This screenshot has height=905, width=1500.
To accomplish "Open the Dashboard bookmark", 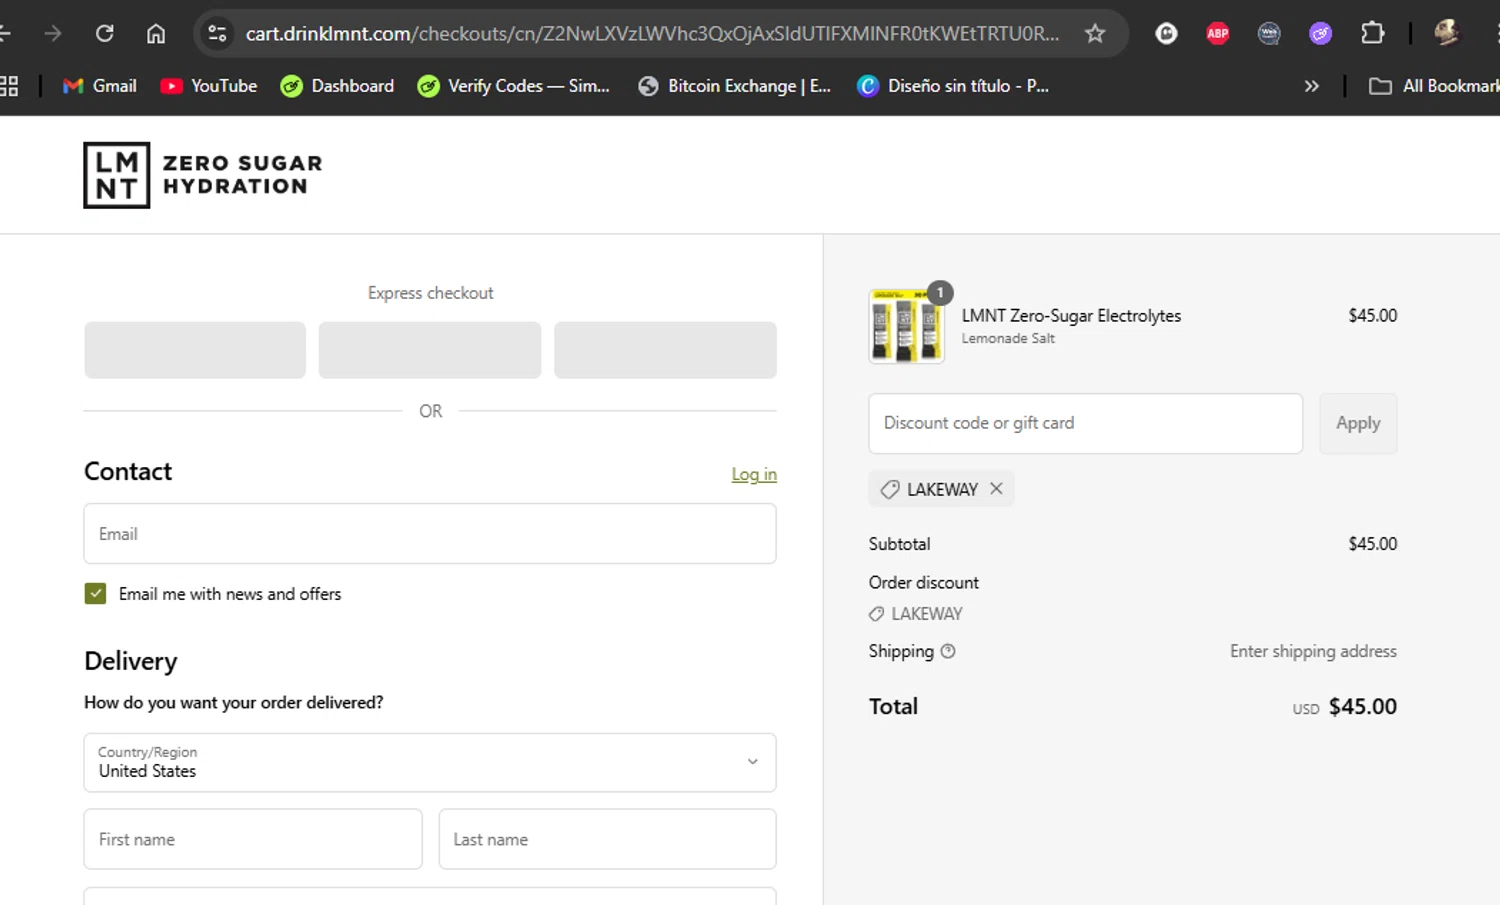I will [x=337, y=86].
